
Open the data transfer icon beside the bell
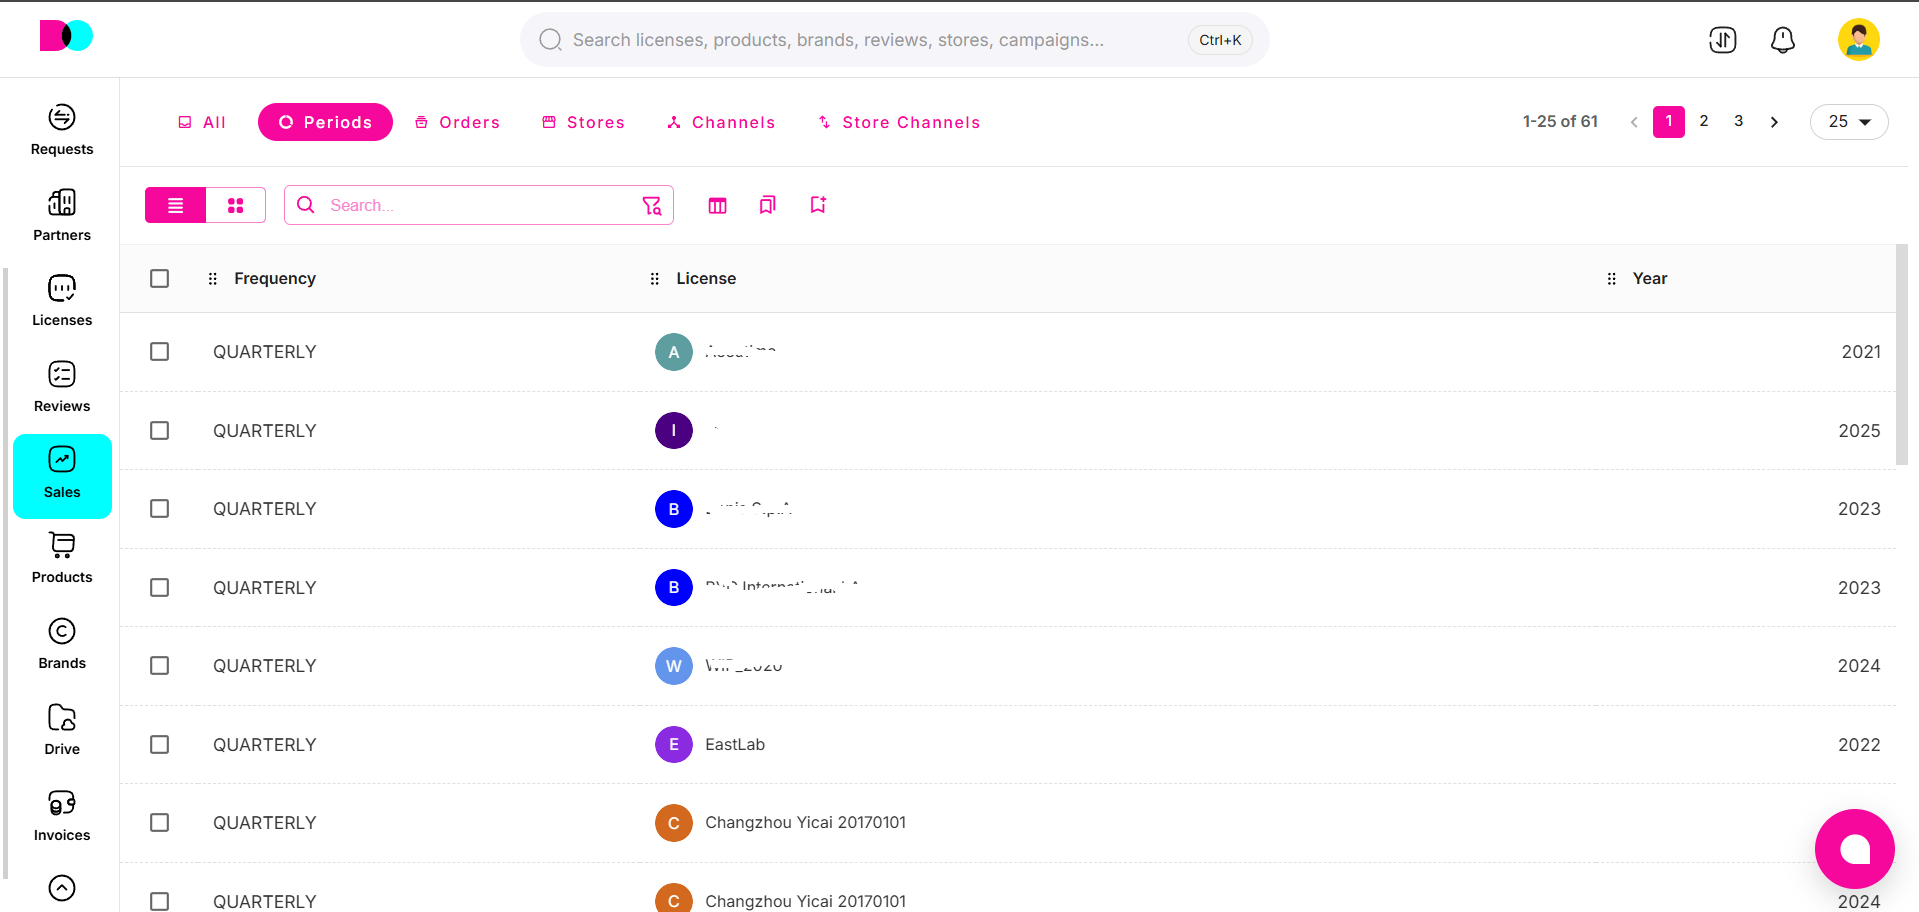pos(1723,40)
